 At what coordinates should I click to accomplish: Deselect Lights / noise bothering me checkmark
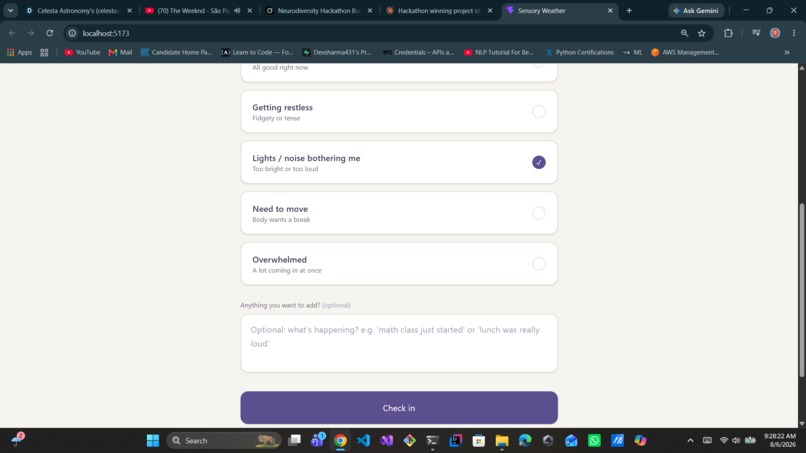(x=539, y=162)
